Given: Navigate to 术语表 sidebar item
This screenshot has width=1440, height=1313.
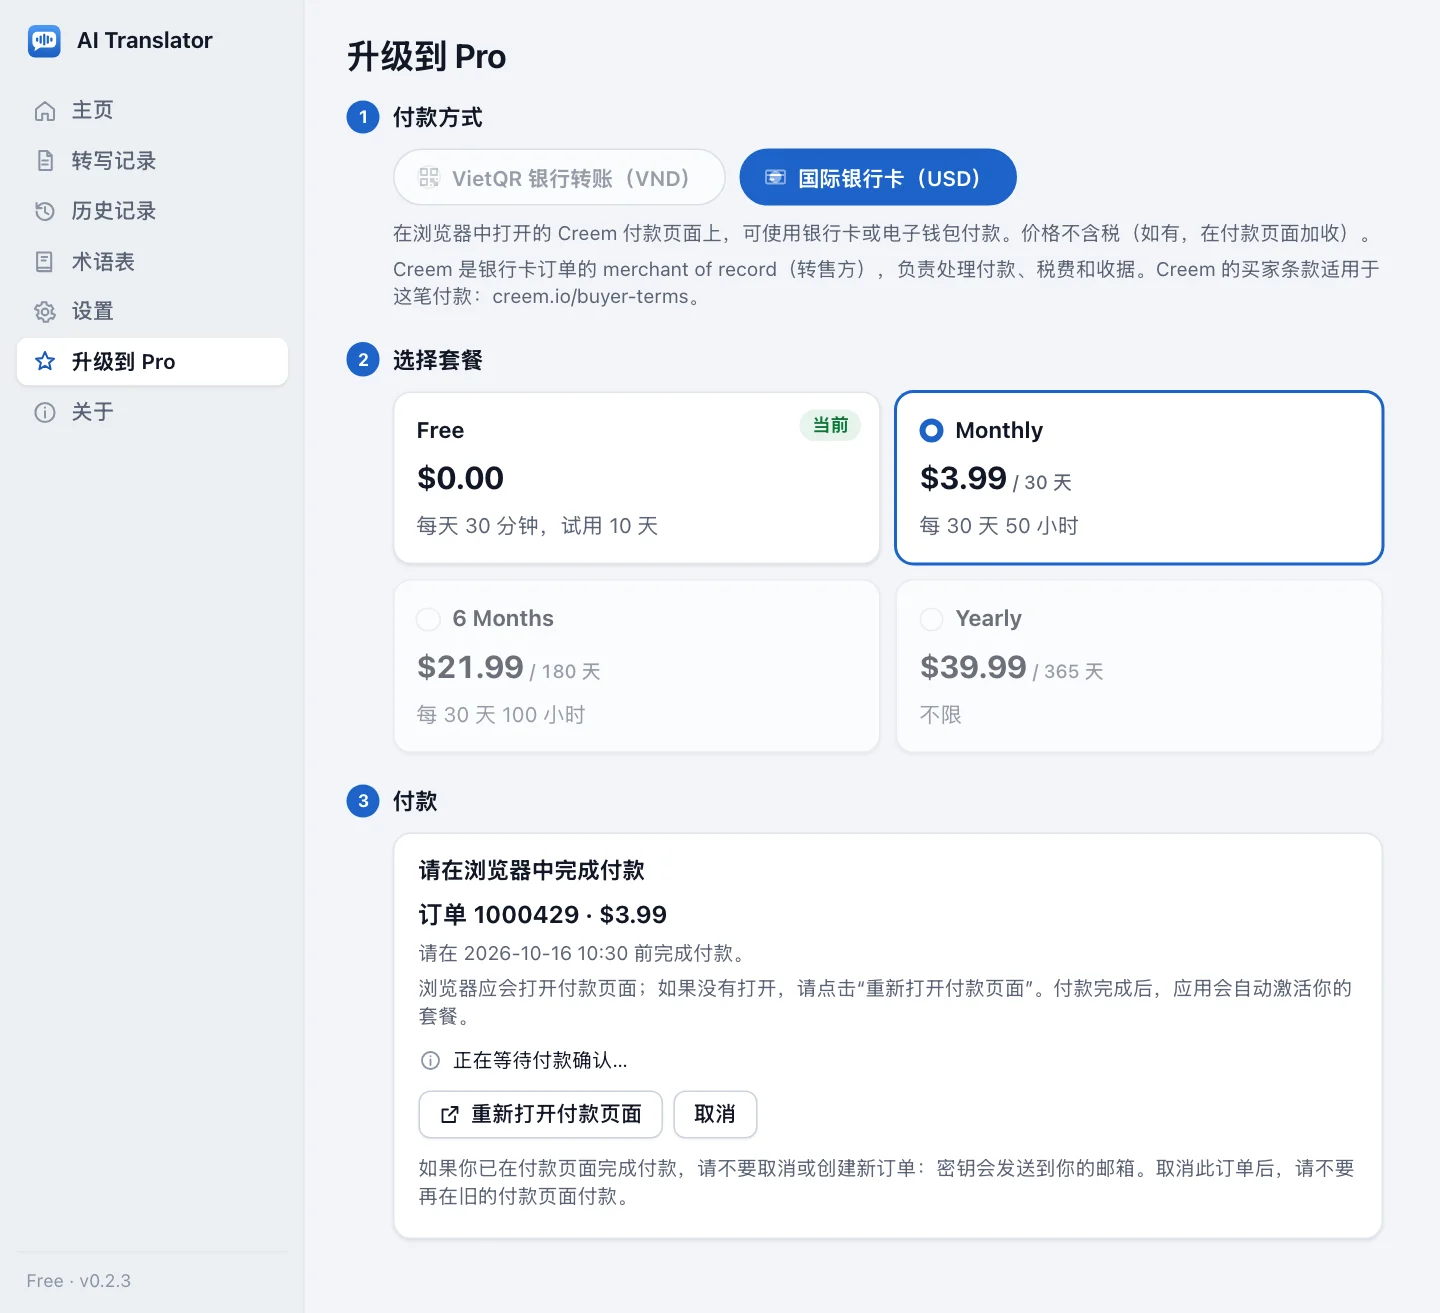Looking at the screenshot, I should (152, 262).
